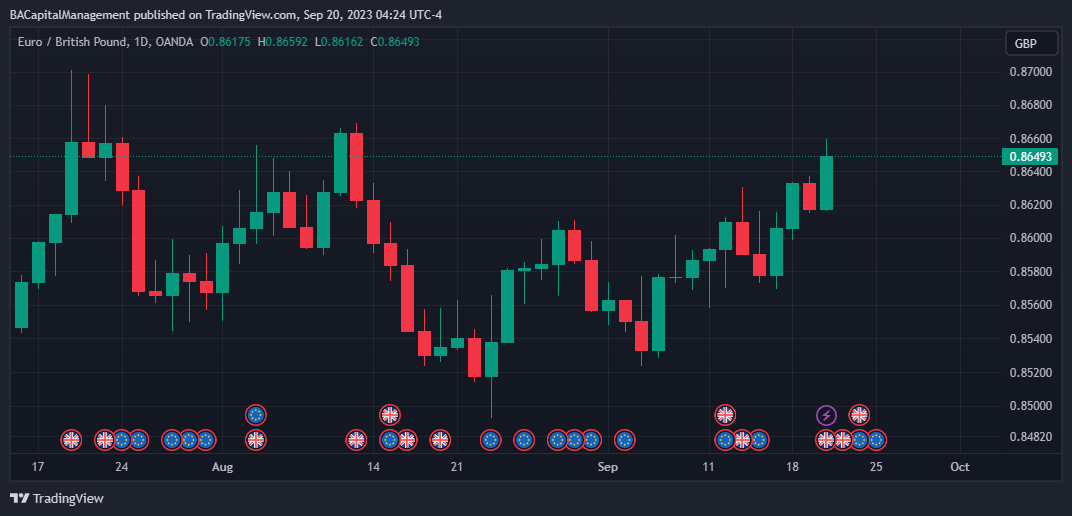Open the UK flag event icon on August 11
The height and width of the screenshot is (516, 1072).
[356, 439]
